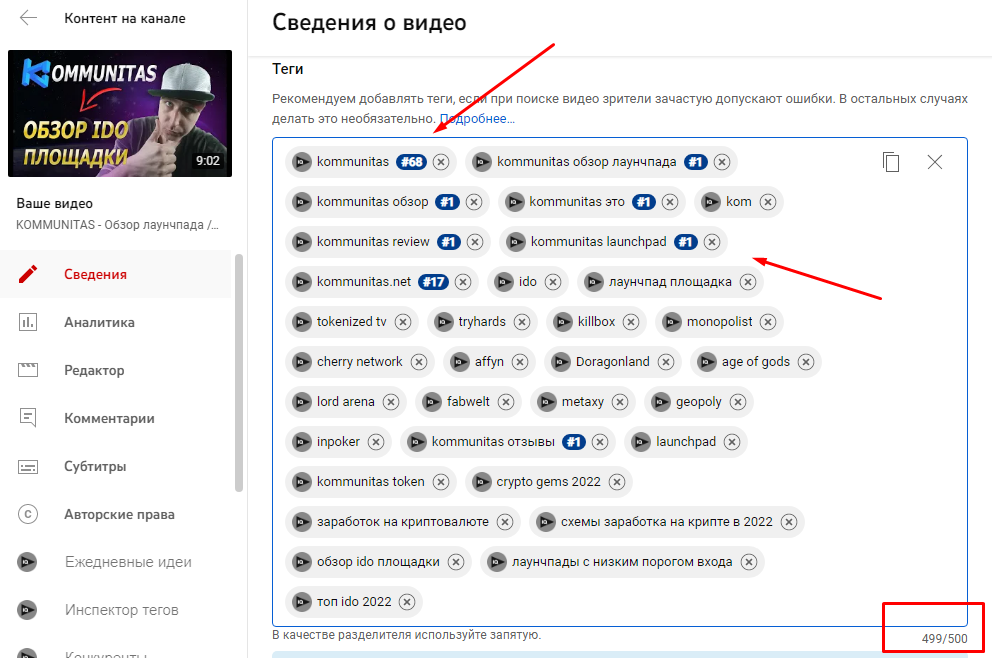Remove the kommunitas token tag
Image resolution: width=992 pixels, height=658 pixels.
click(441, 482)
